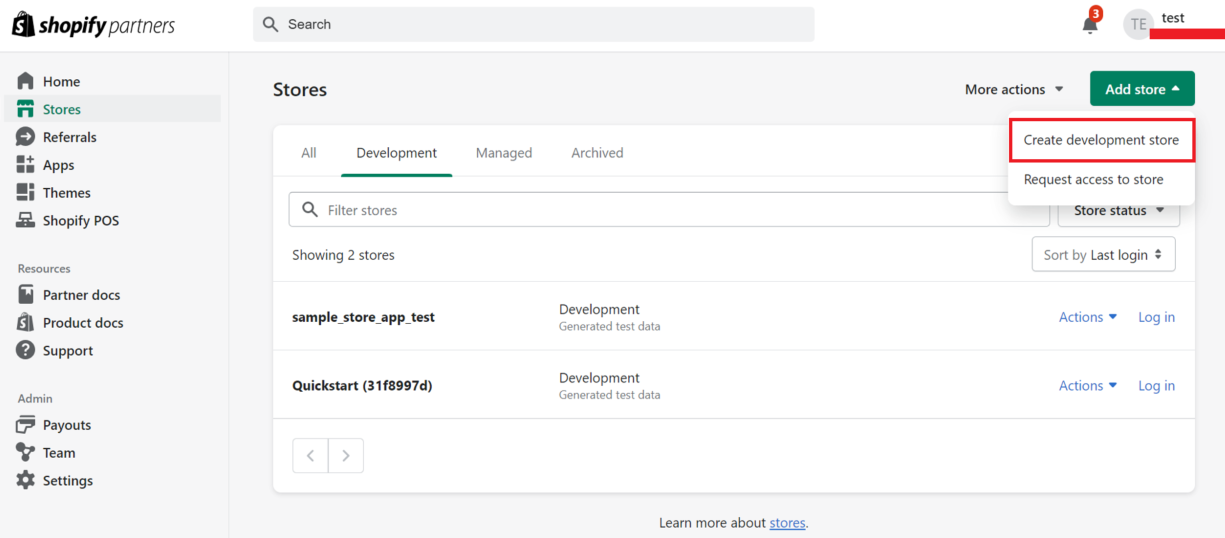Screen dimensions: 1225x538
Task: Open the stores learn more link
Action: (x=787, y=523)
